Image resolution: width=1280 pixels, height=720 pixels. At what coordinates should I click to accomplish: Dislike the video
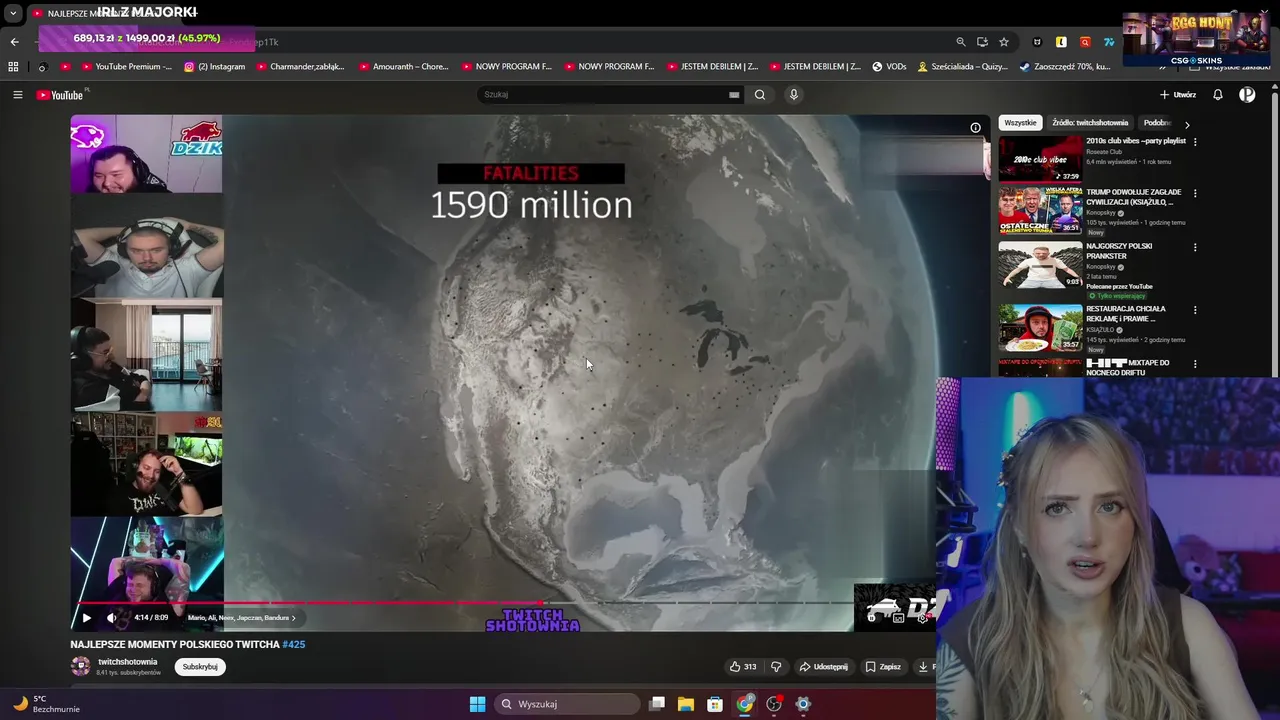pyautogui.click(x=776, y=667)
